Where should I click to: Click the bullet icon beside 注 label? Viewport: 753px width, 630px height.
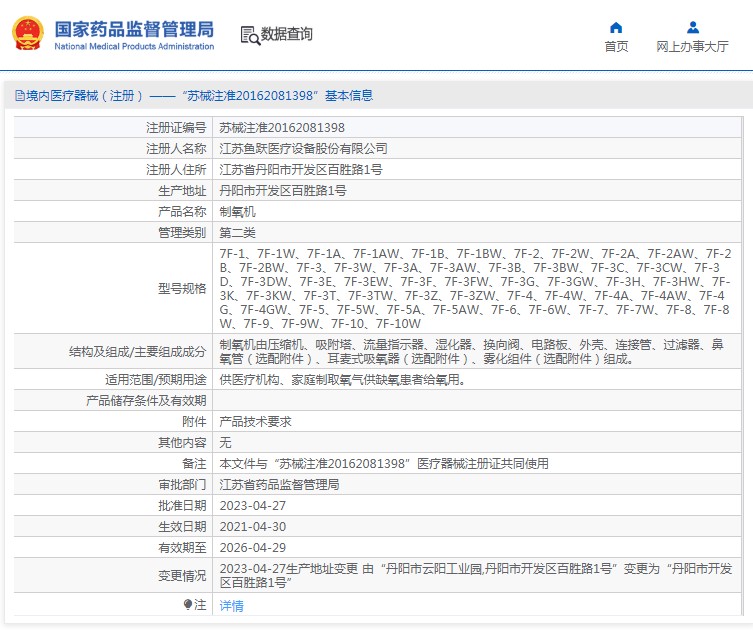(x=187, y=604)
